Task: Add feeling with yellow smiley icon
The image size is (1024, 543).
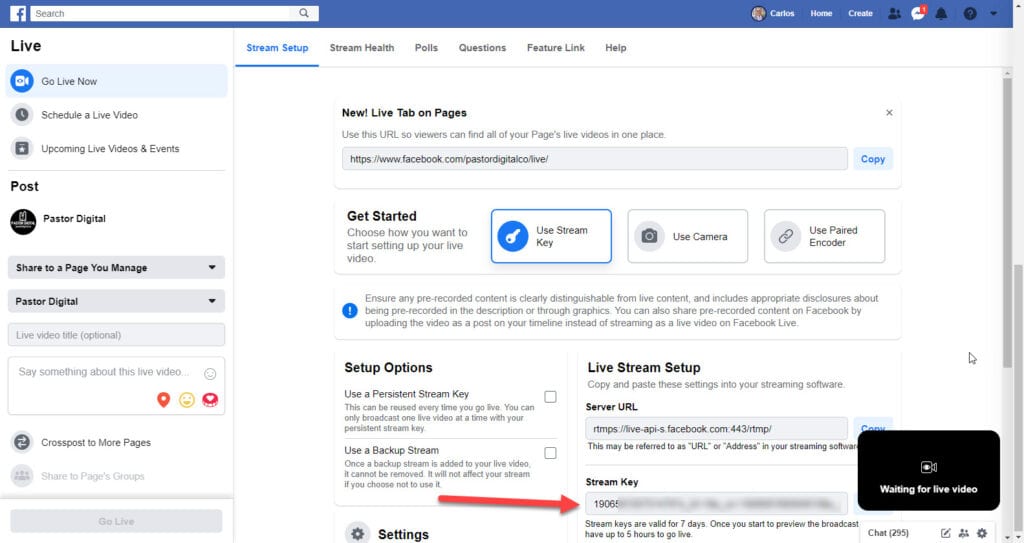Action: [187, 400]
